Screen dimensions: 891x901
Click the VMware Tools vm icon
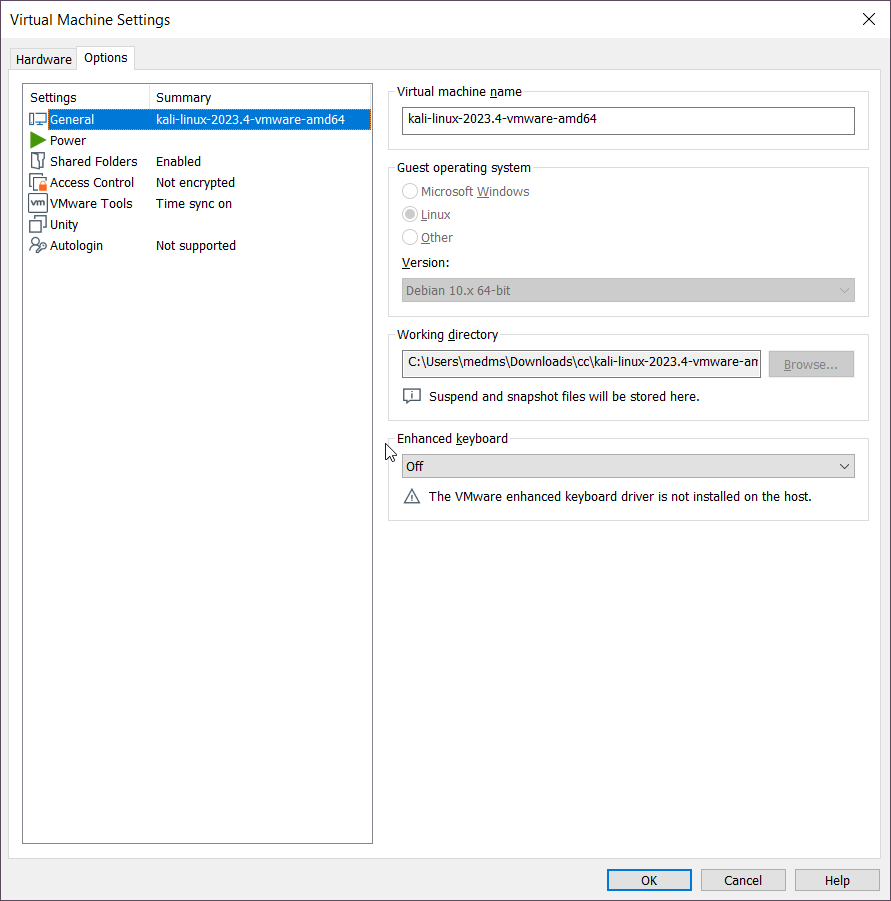coord(38,203)
